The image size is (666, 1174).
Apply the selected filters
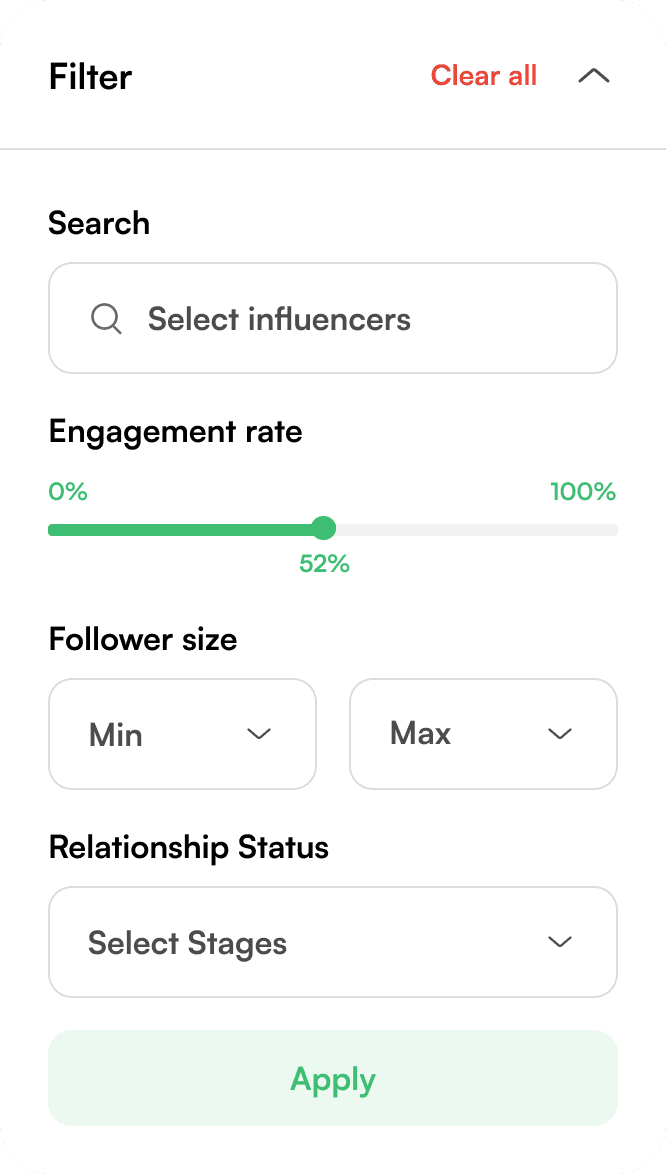coord(333,1078)
